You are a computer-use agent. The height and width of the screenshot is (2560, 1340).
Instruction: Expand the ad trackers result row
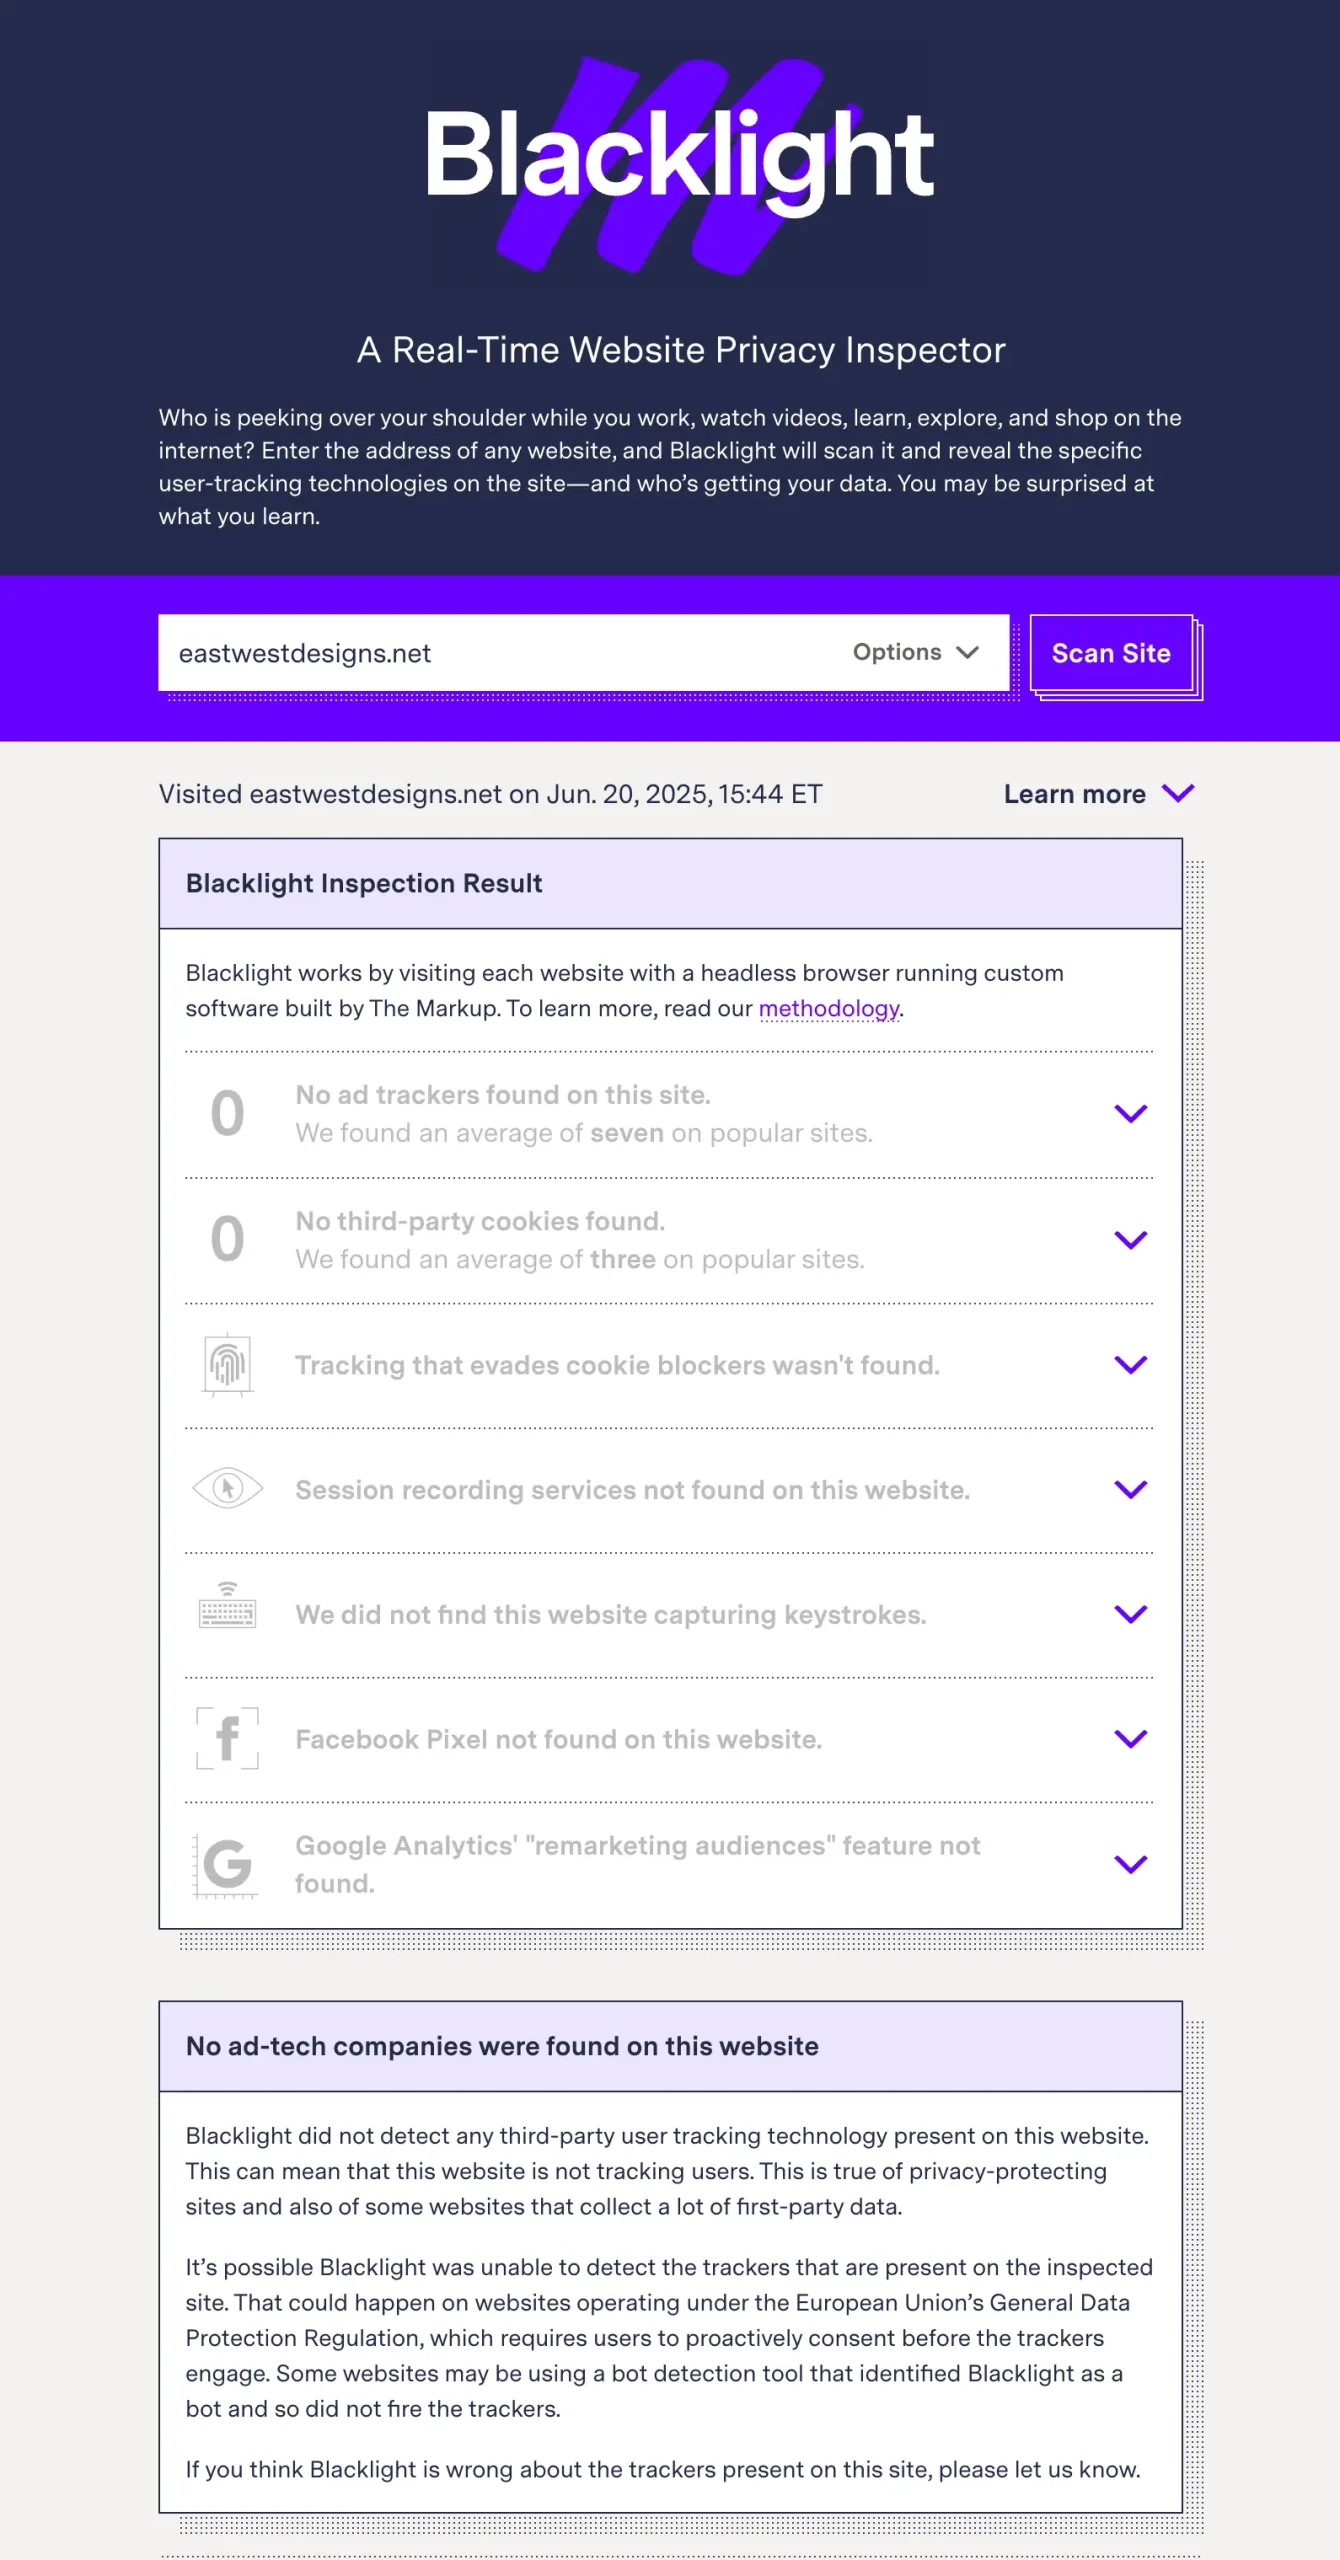pos(1130,1114)
